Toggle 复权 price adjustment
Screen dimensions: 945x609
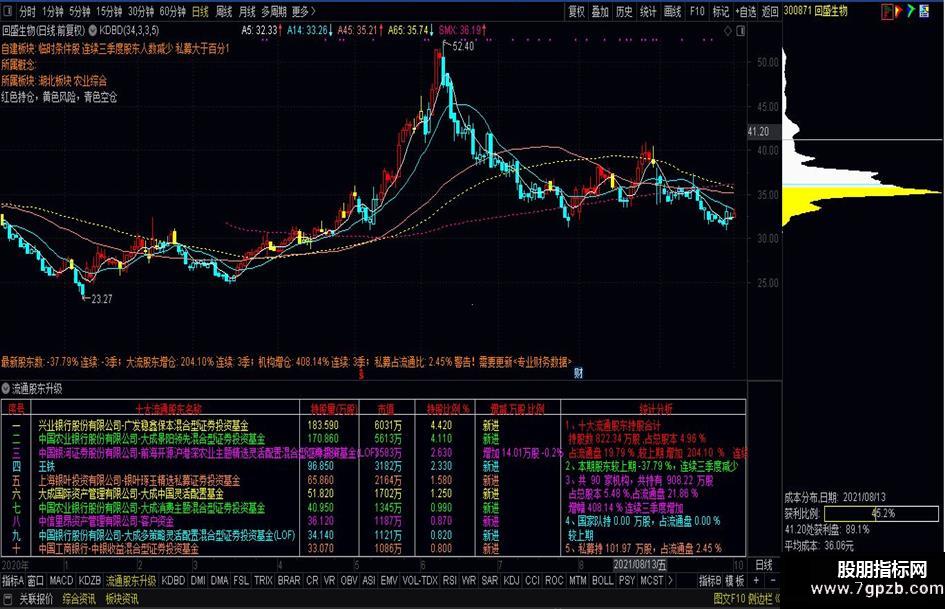coord(577,11)
